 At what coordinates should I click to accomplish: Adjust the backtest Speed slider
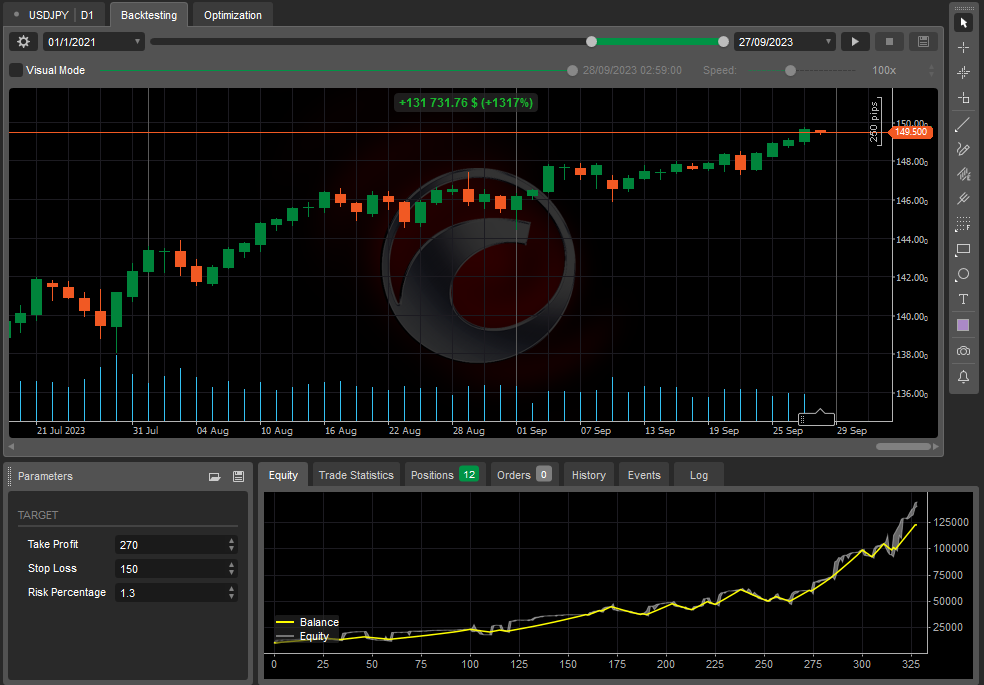[x=789, y=70]
